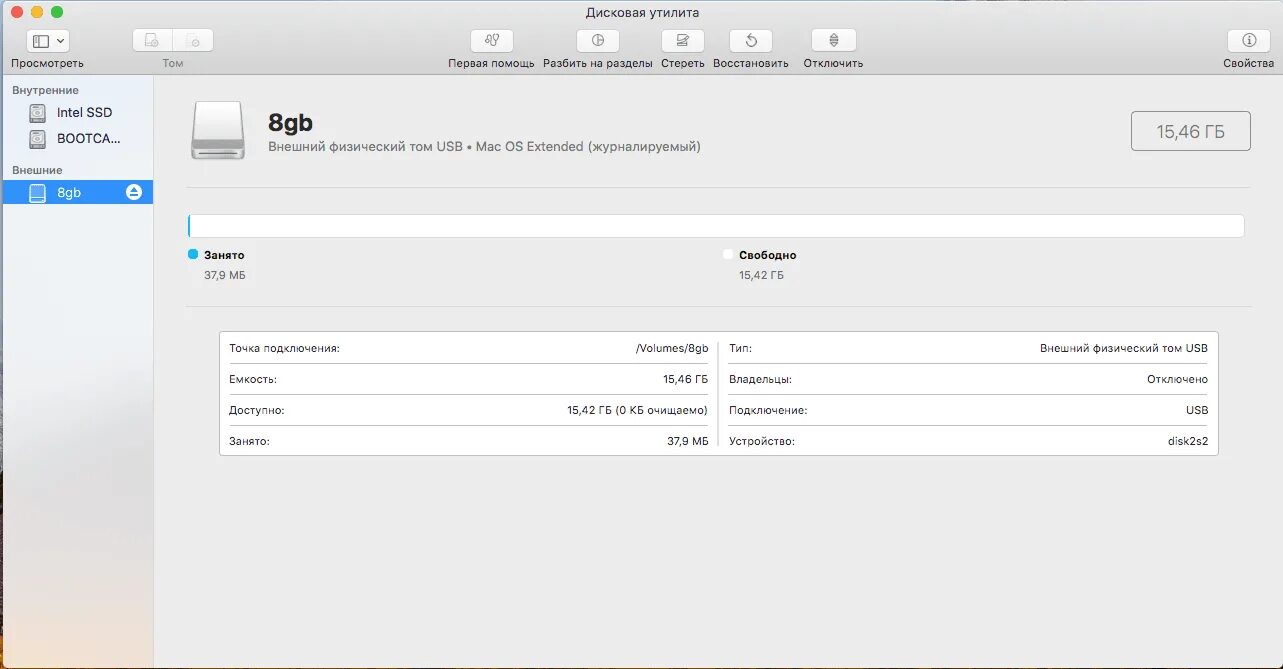Click the disk usage bar
1283x669 pixels.
716,226
